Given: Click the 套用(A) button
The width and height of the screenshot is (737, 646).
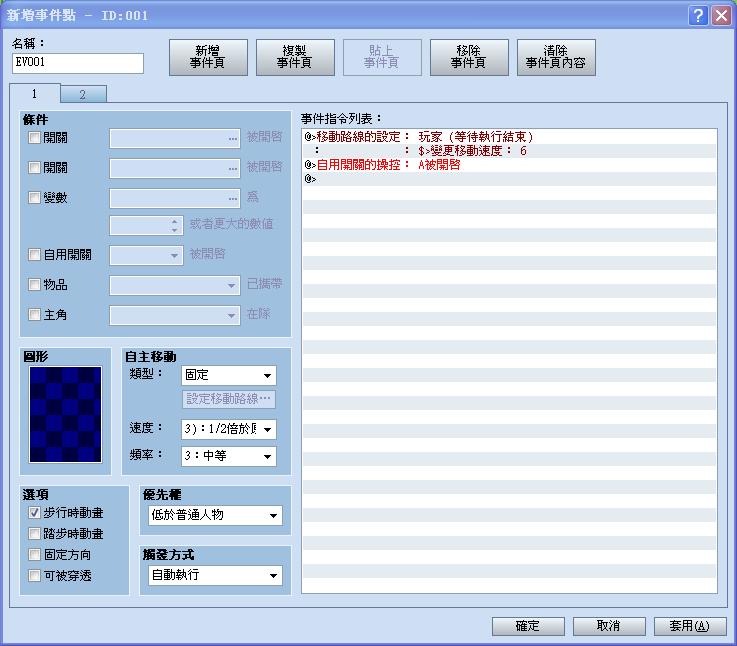Looking at the screenshot, I should click(x=690, y=626).
